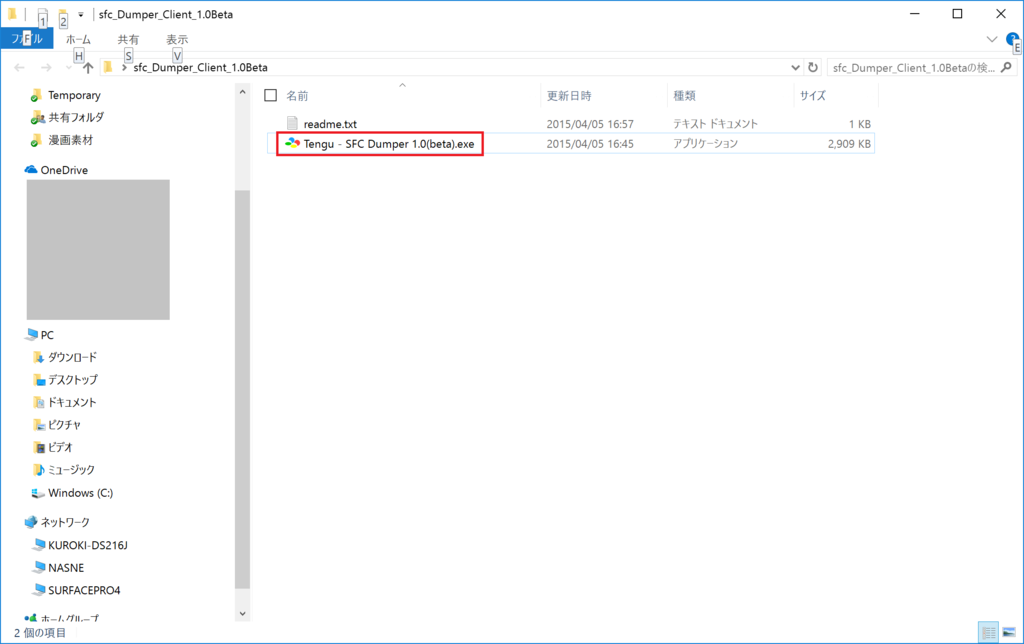Click the テキスト ドキュメント type cell
The image size is (1024, 644).
point(715,124)
